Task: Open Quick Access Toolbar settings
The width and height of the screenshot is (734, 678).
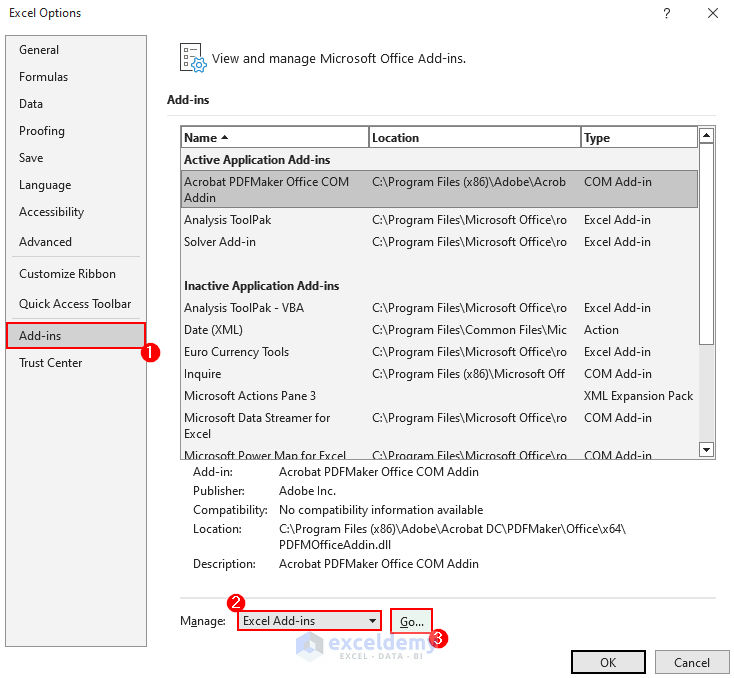Action: (x=75, y=304)
